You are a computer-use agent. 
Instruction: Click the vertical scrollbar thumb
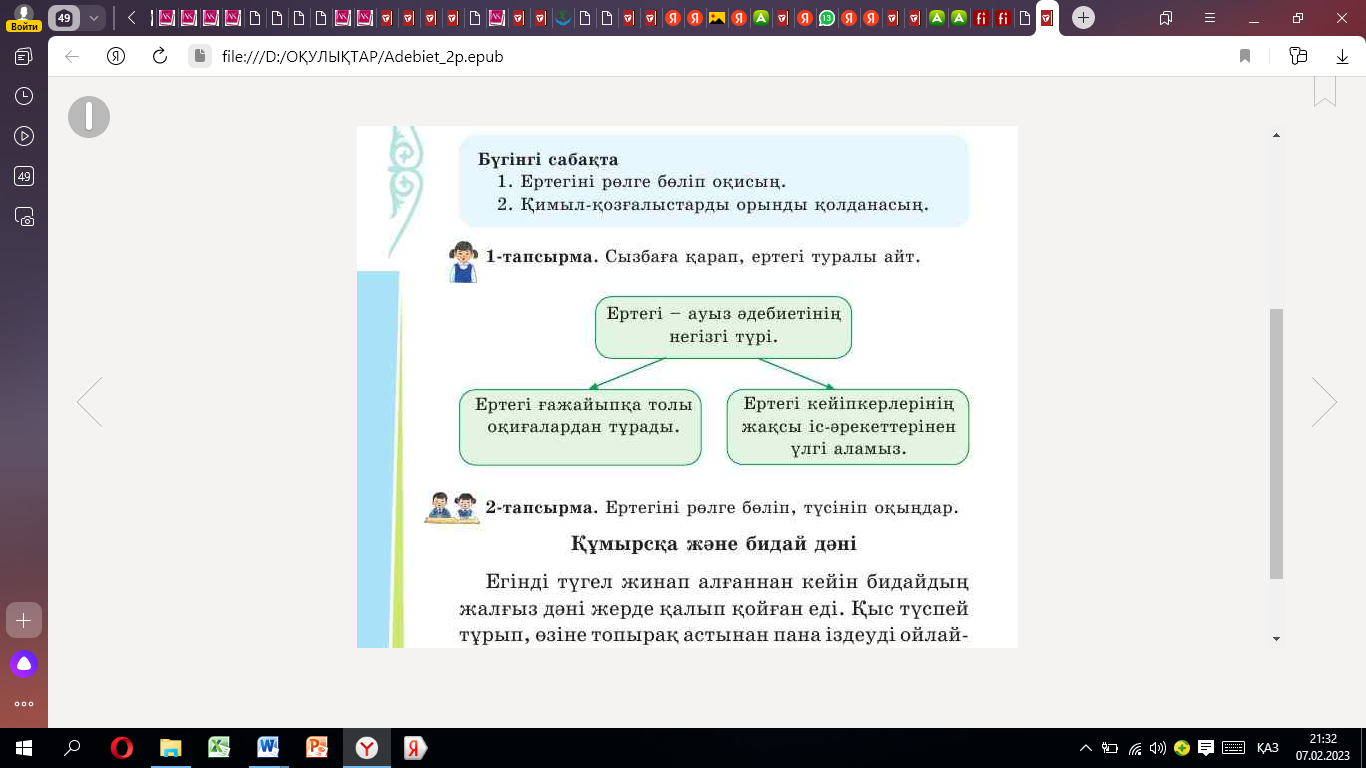point(1276,444)
